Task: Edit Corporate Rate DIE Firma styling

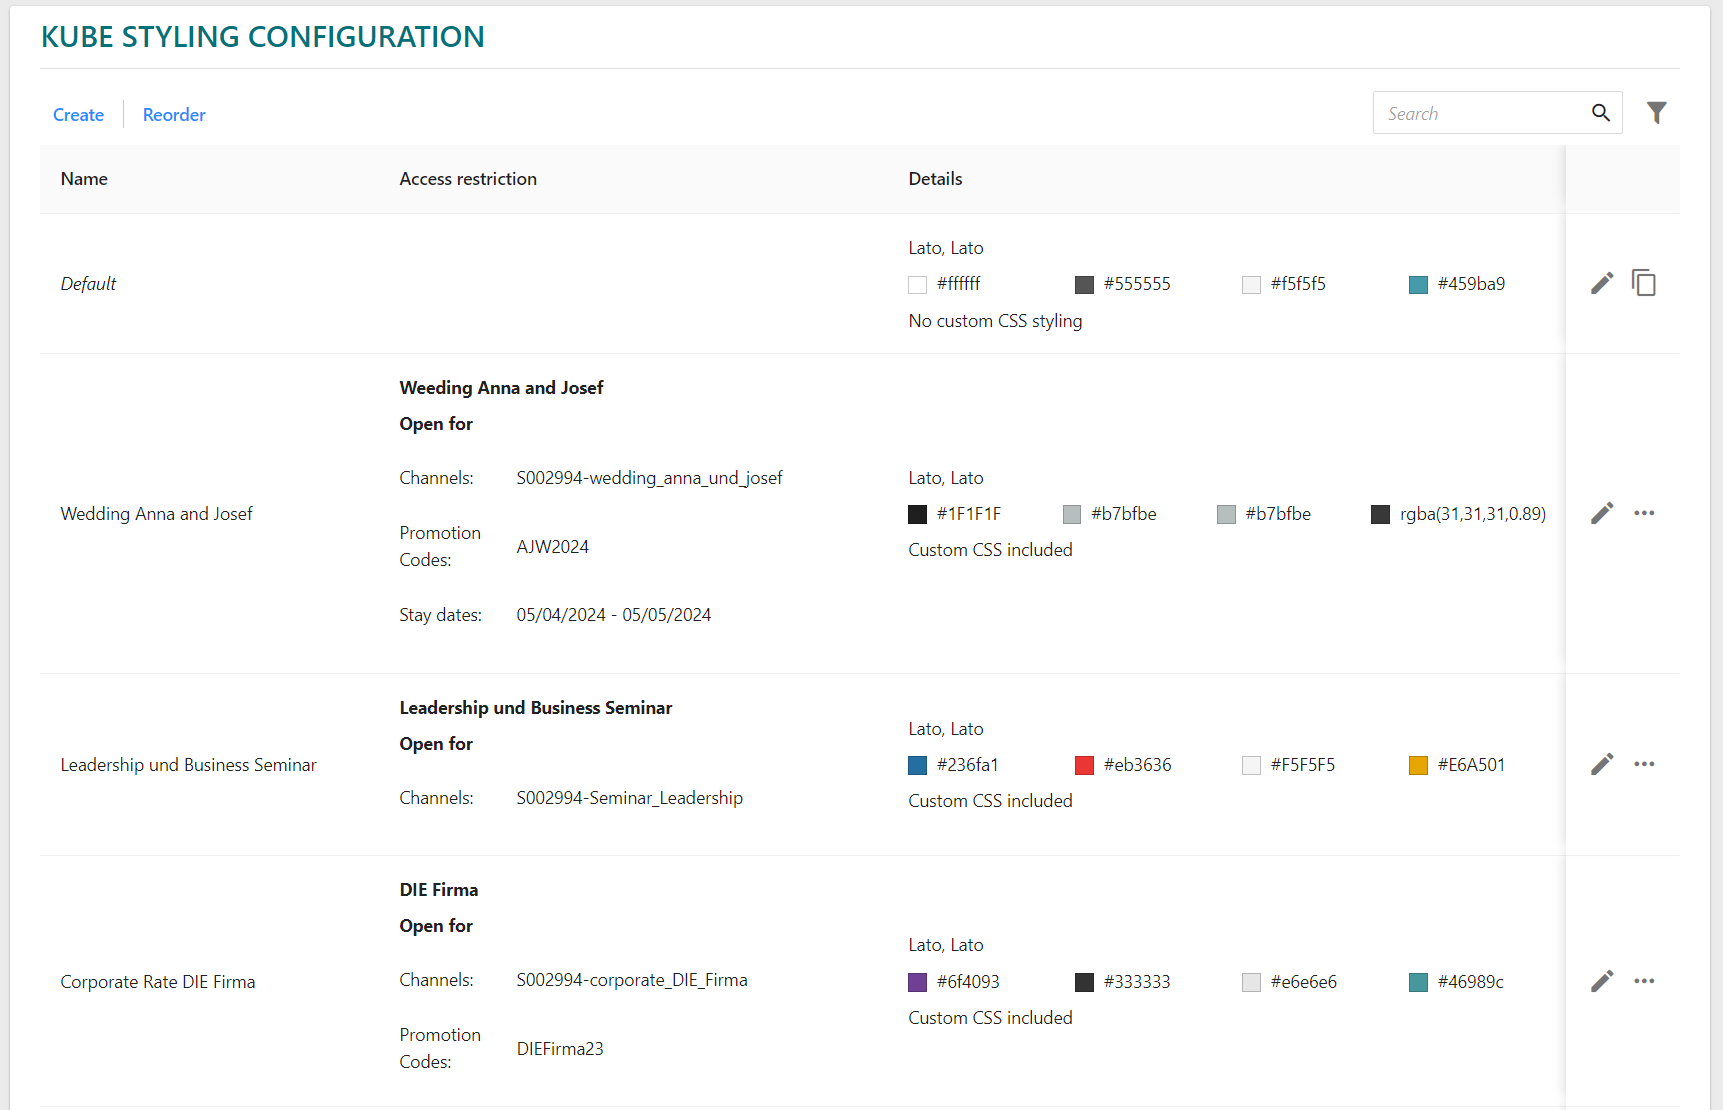Action: [1602, 982]
